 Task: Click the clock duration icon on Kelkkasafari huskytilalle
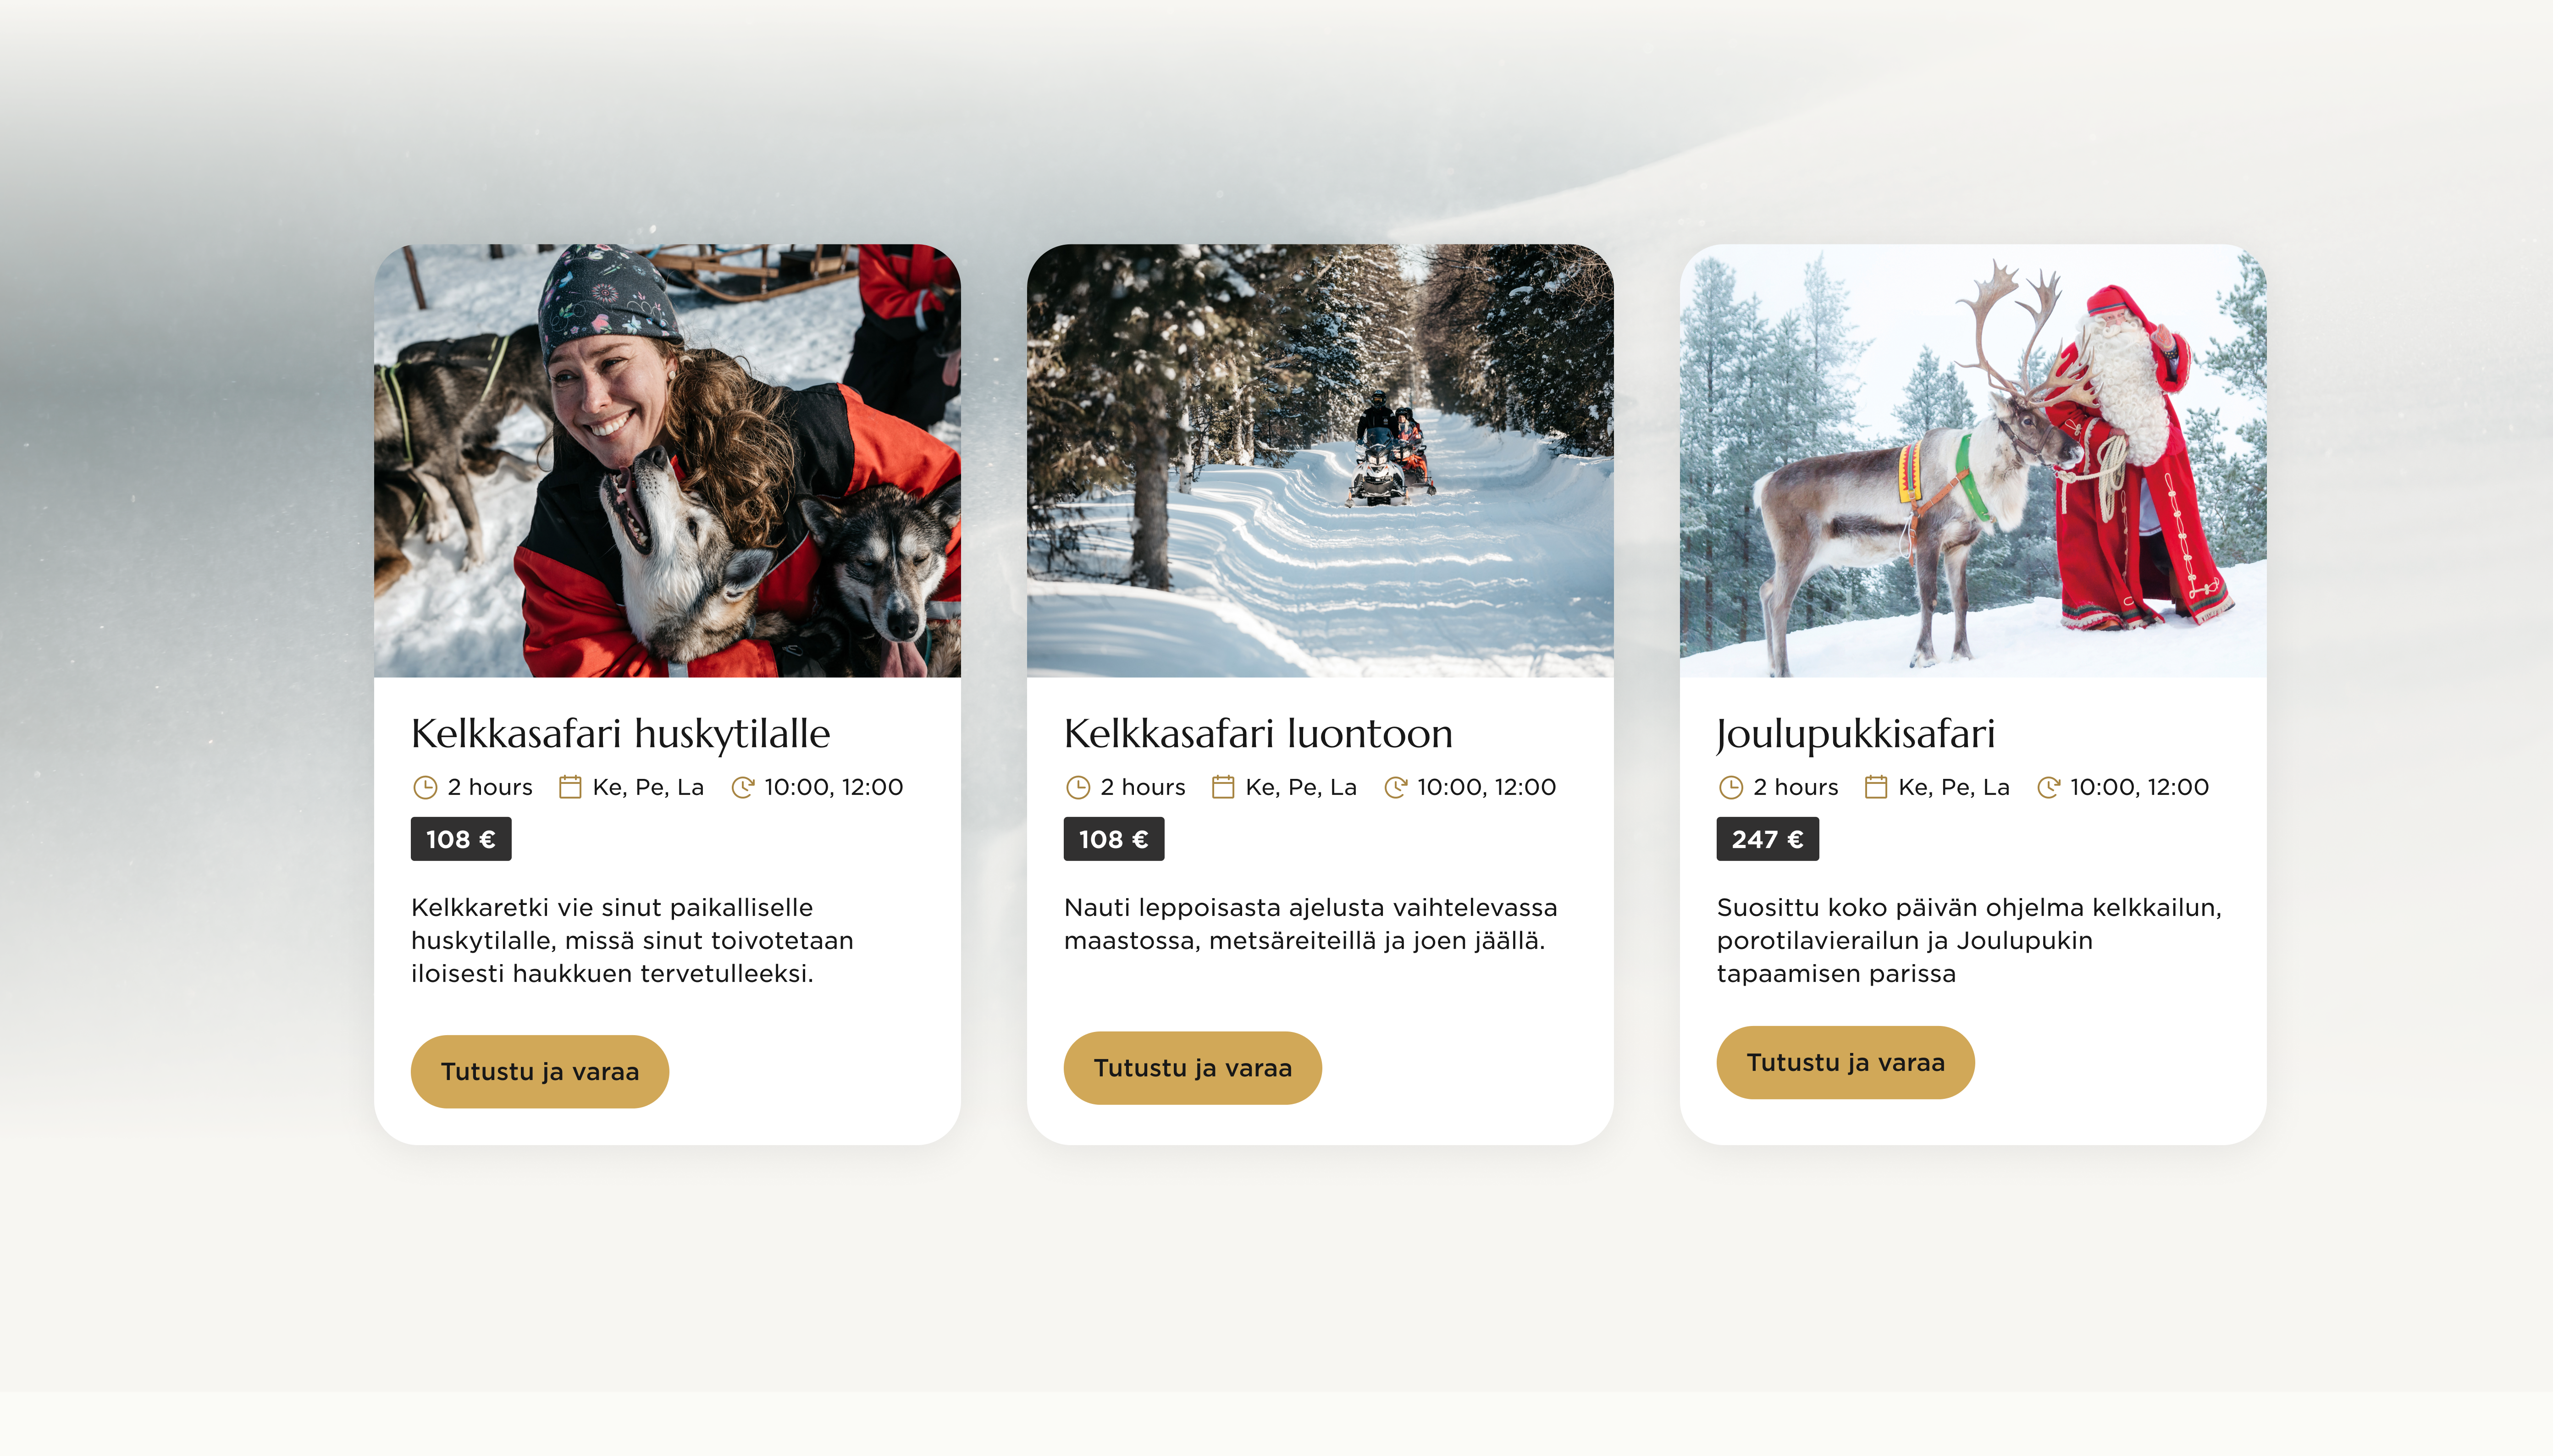[425, 787]
